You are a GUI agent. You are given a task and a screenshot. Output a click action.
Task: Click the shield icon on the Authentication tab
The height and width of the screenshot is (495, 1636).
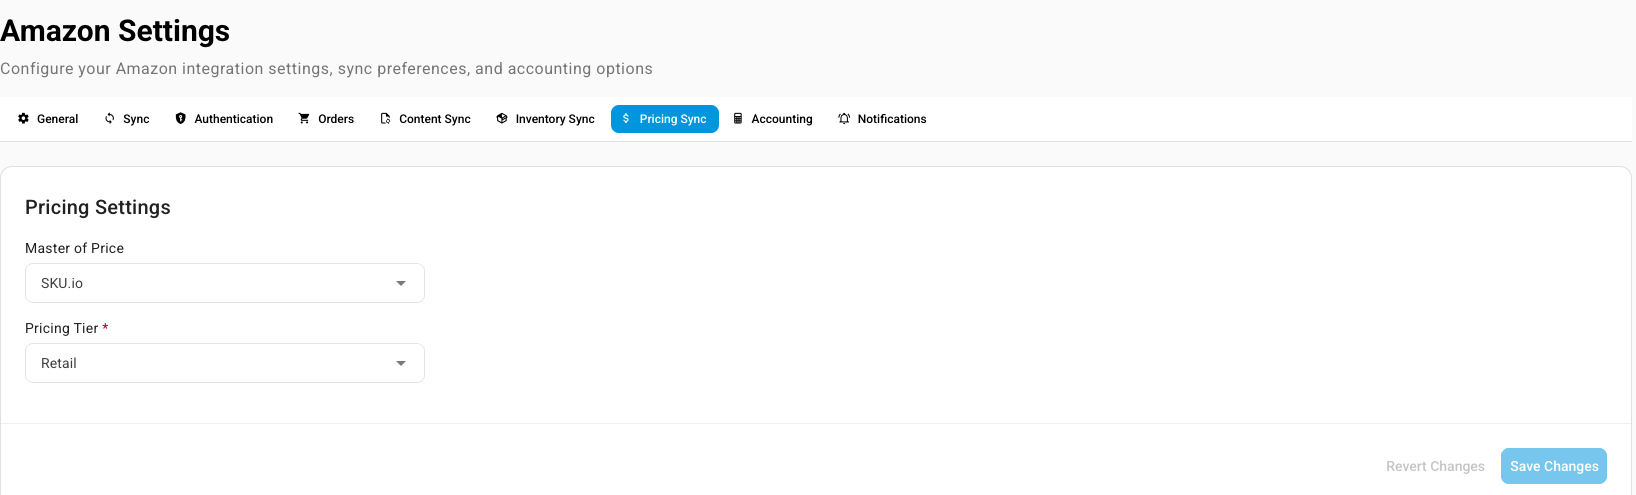point(181,118)
